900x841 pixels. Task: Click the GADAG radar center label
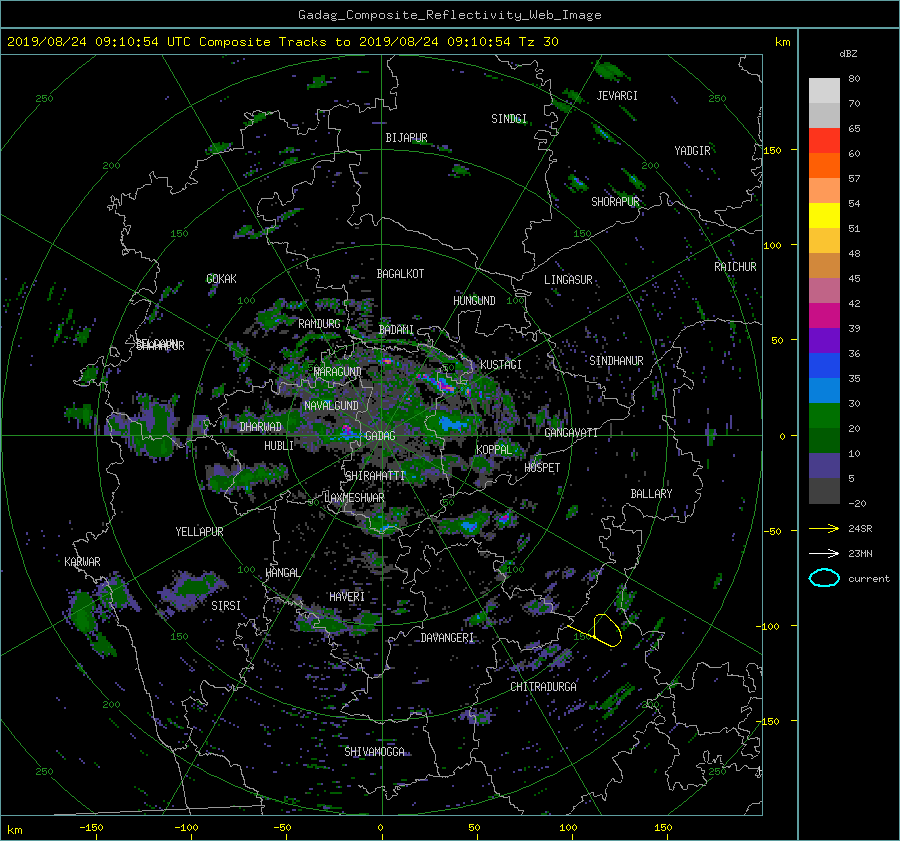pyautogui.click(x=380, y=436)
